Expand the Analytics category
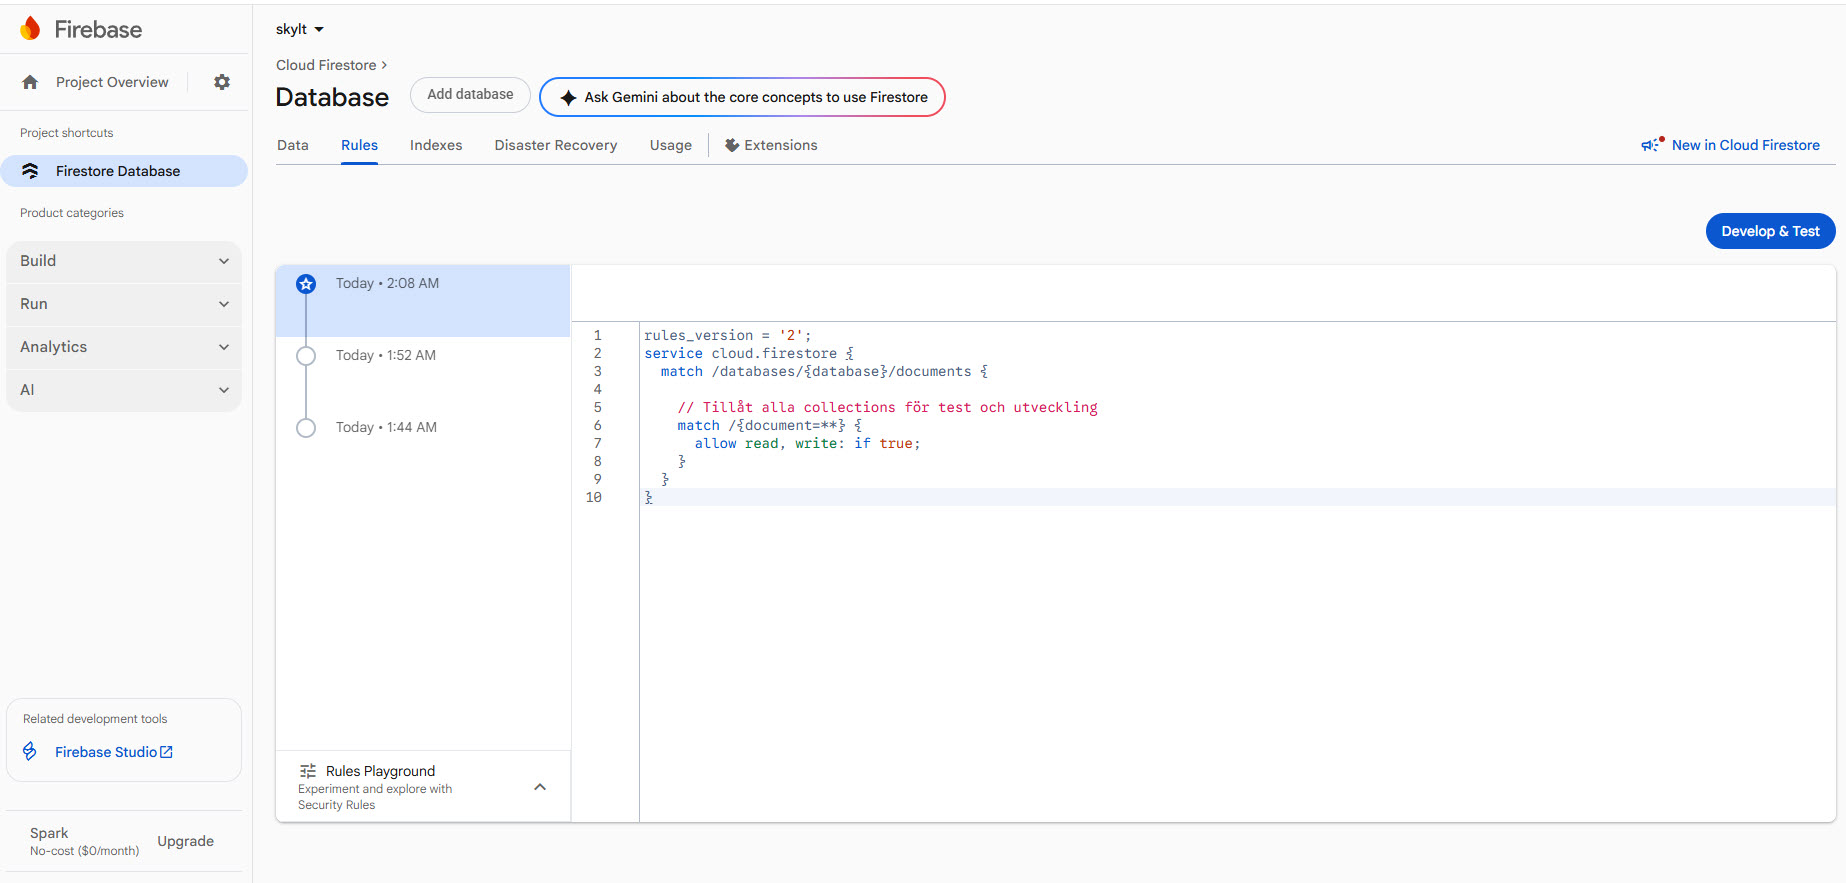Image resolution: width=1846 pixels, height=883 pixels. click(124, 347)
